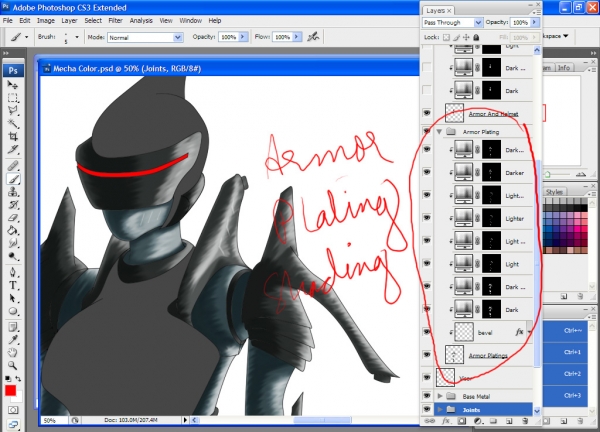
Task: Click the document zoom percentage field
Action: click(54, 420)
